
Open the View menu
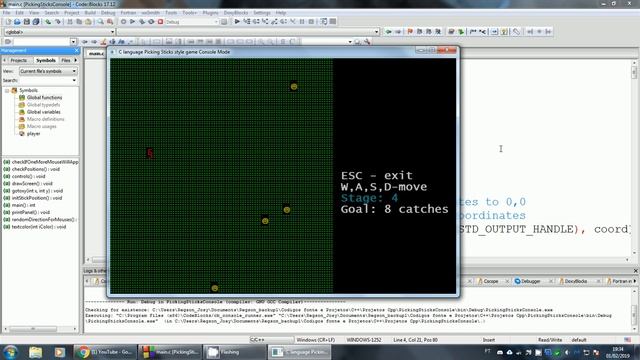coord(34,13)
